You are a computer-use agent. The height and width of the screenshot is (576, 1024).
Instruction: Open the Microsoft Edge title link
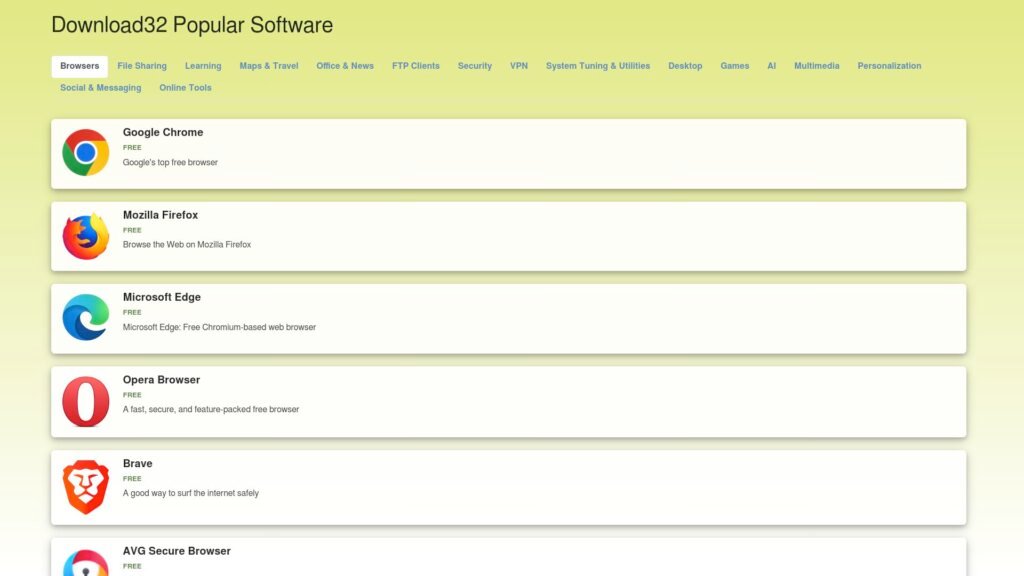pos(161,297)
